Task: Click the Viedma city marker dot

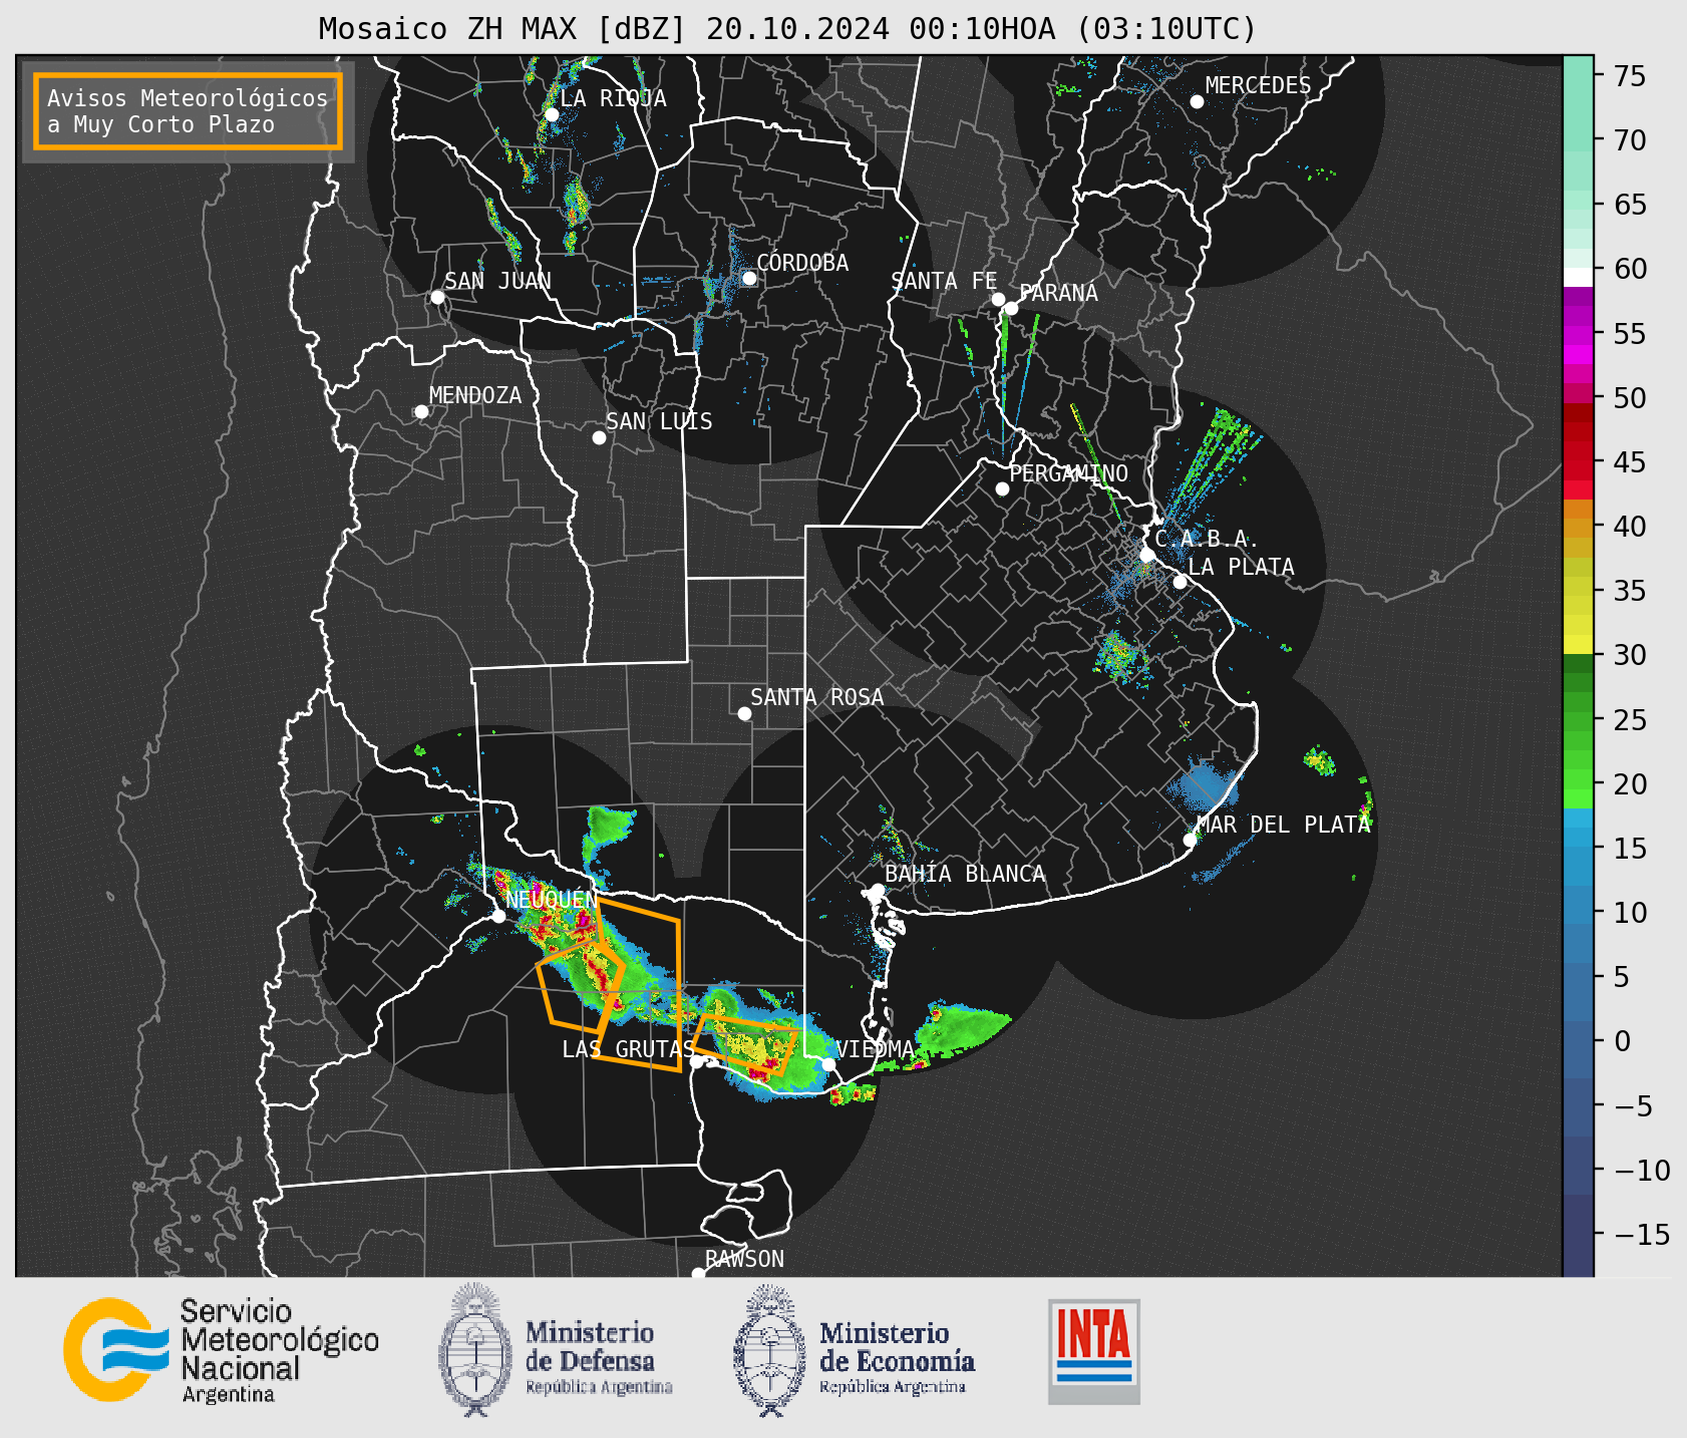Action: click(828, 1065)
